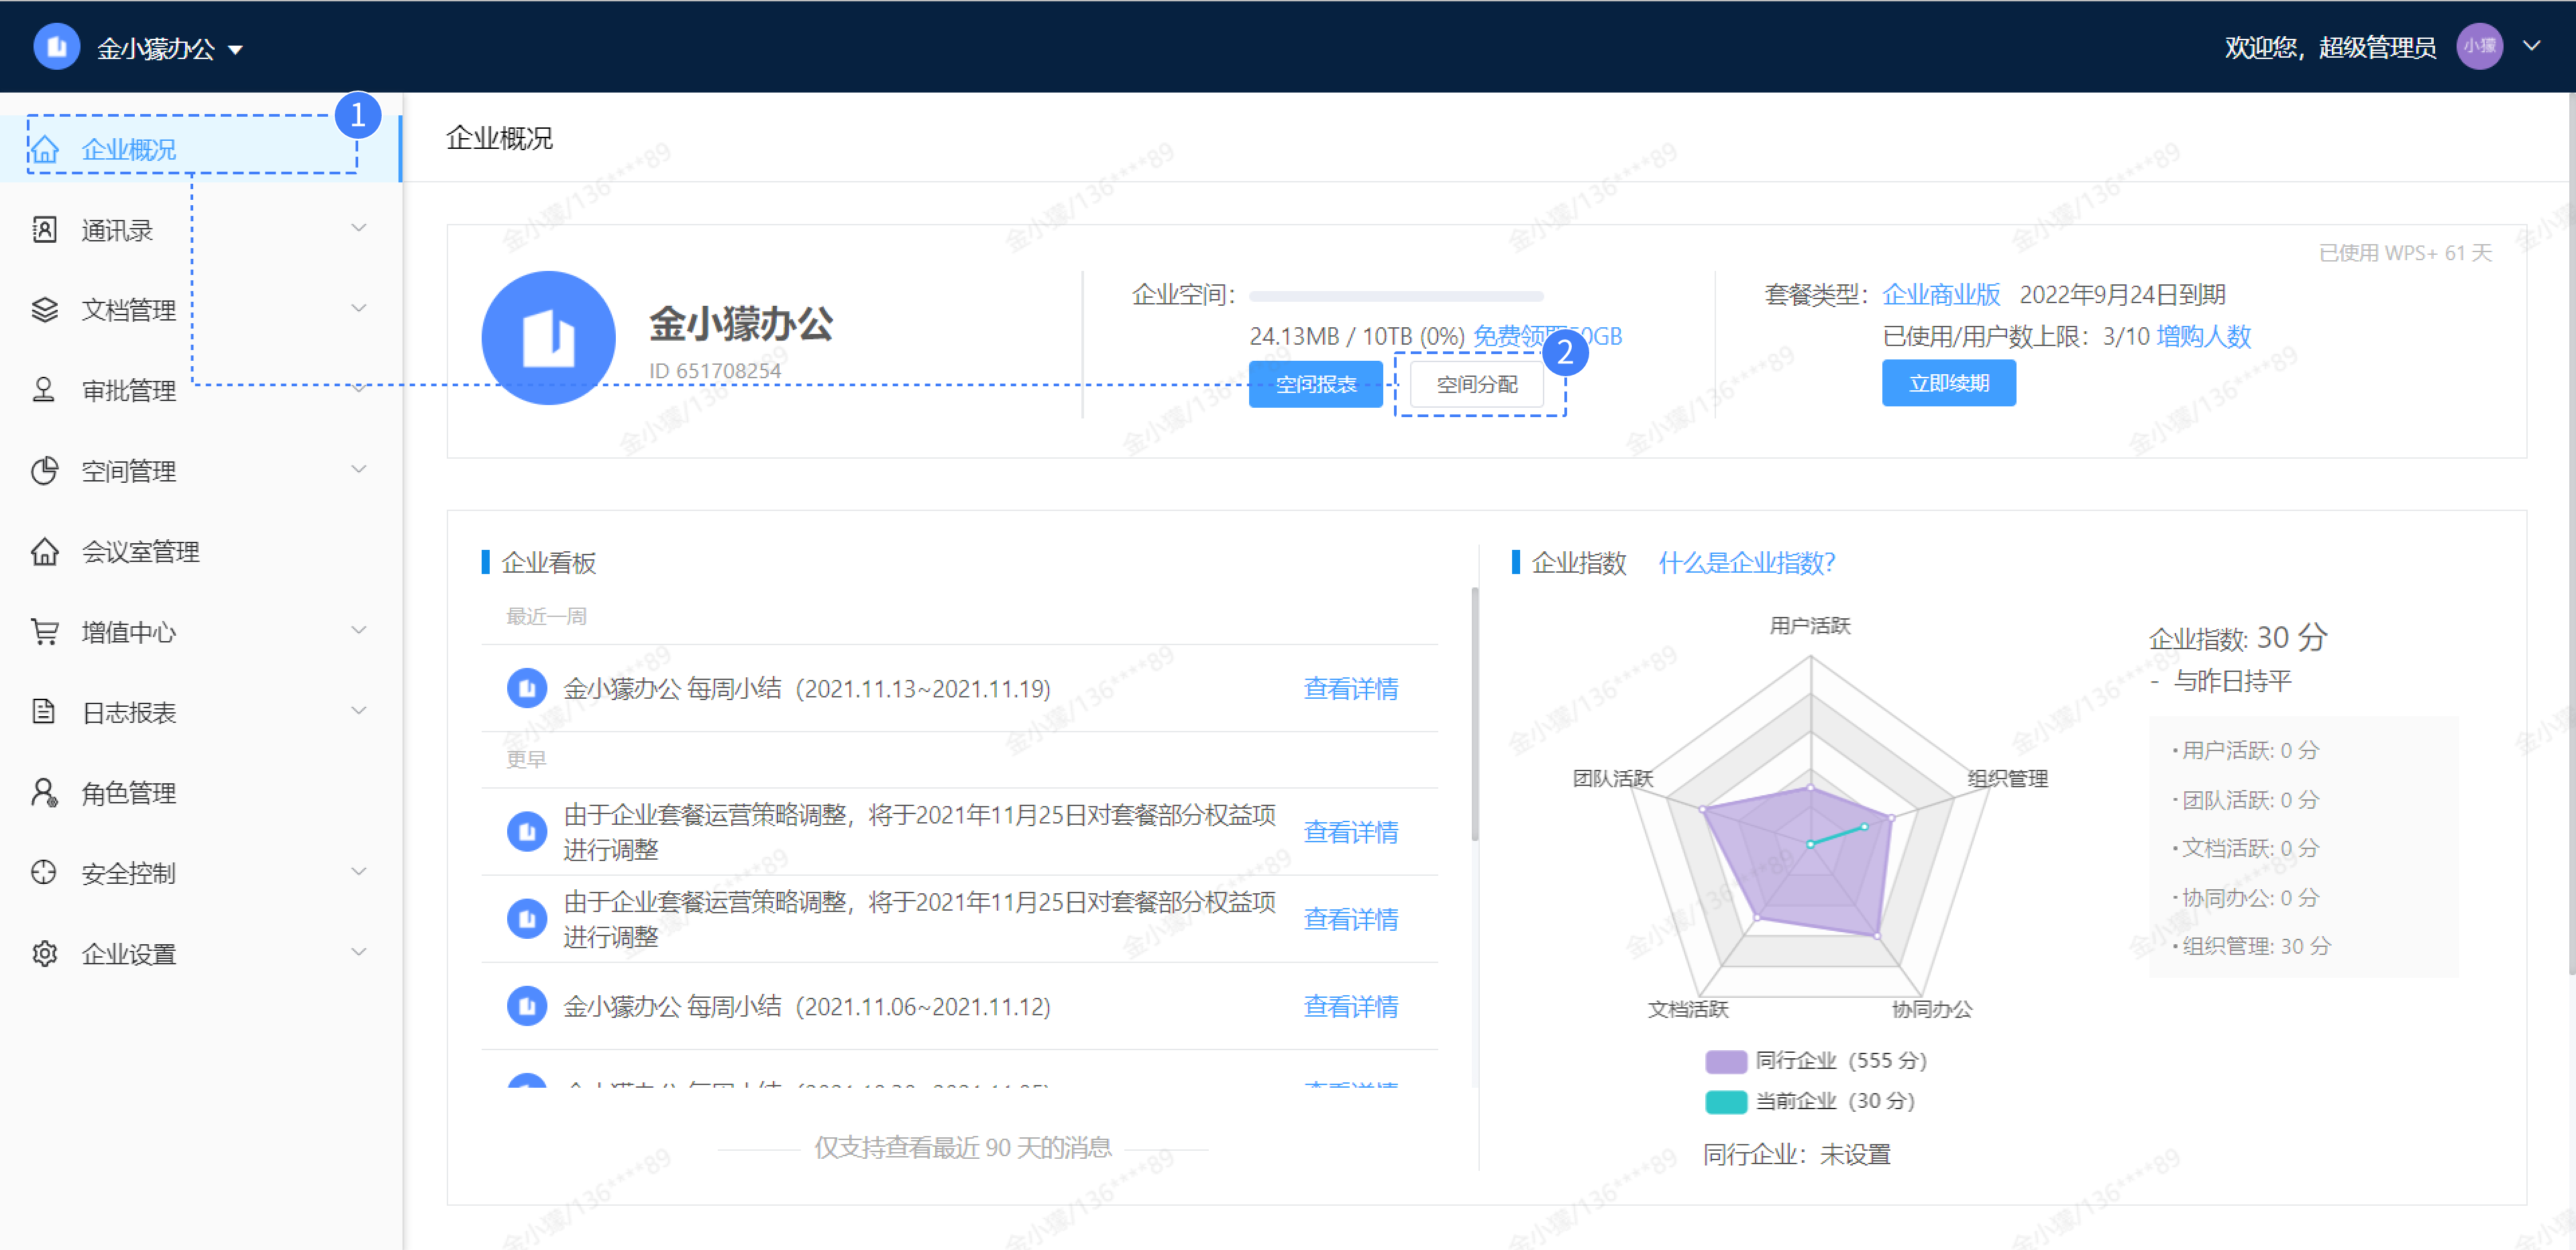
Task: Expand the 企业设置 submenu chevron
Action: pos(359,952)
